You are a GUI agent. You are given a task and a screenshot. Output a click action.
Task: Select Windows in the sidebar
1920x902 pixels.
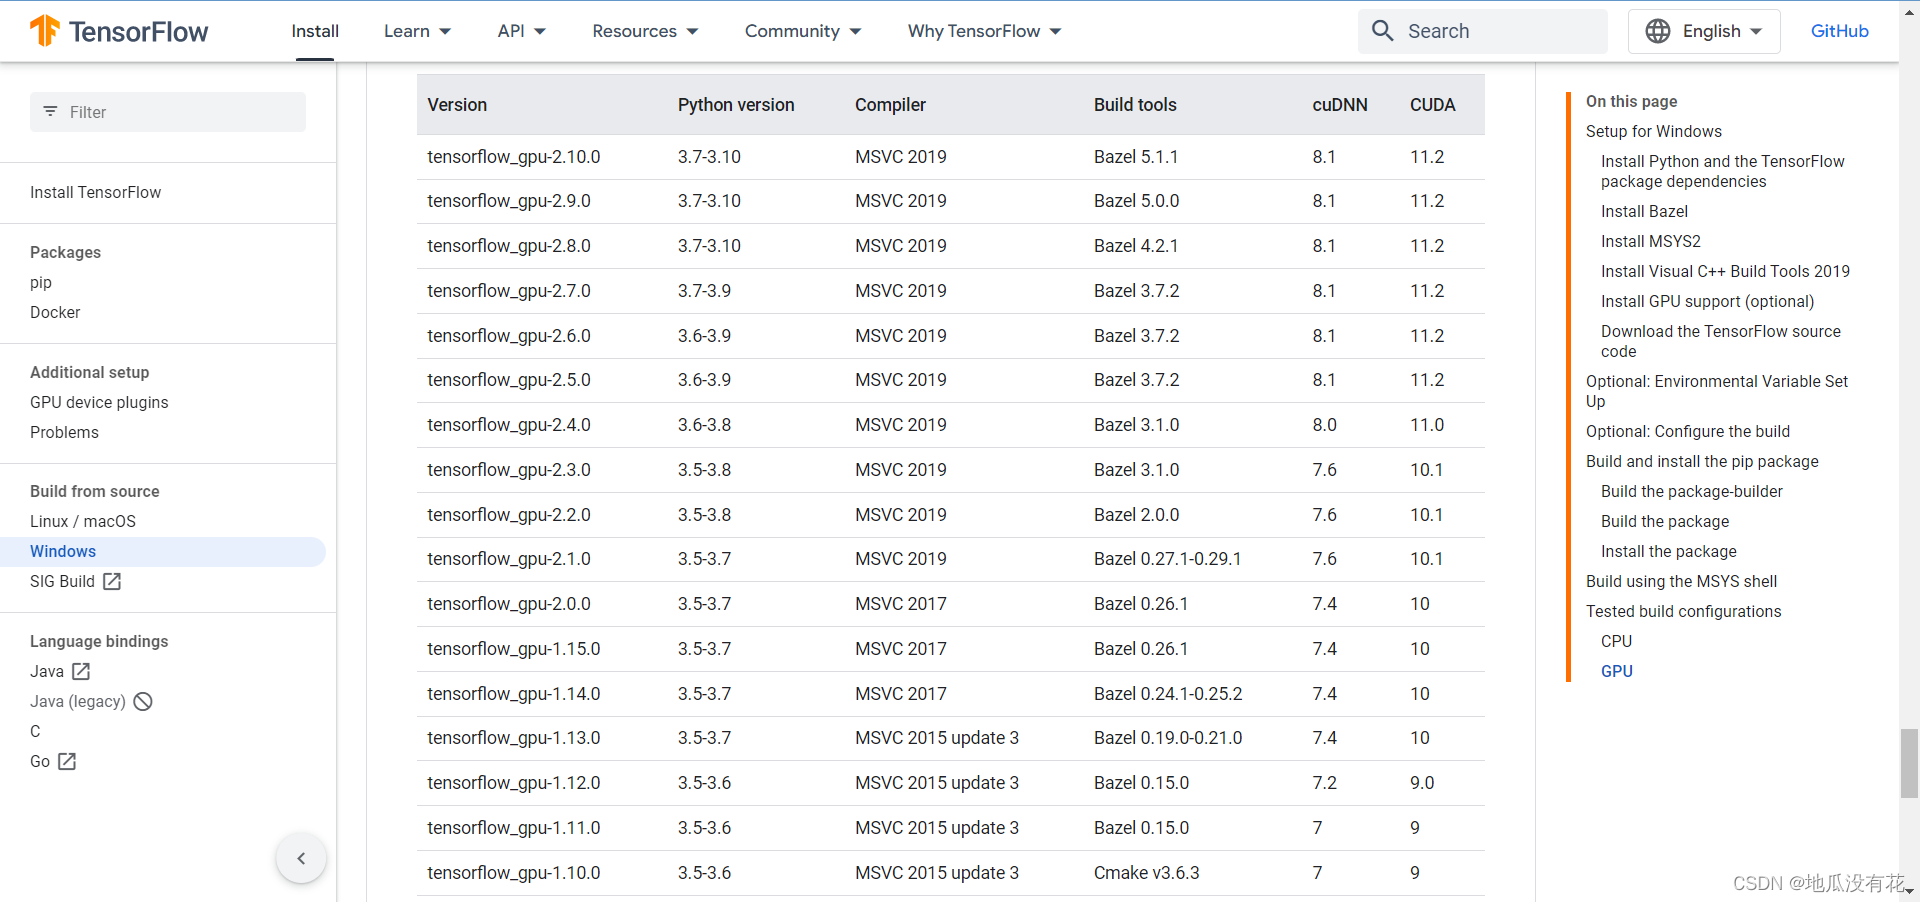(163, 551)
